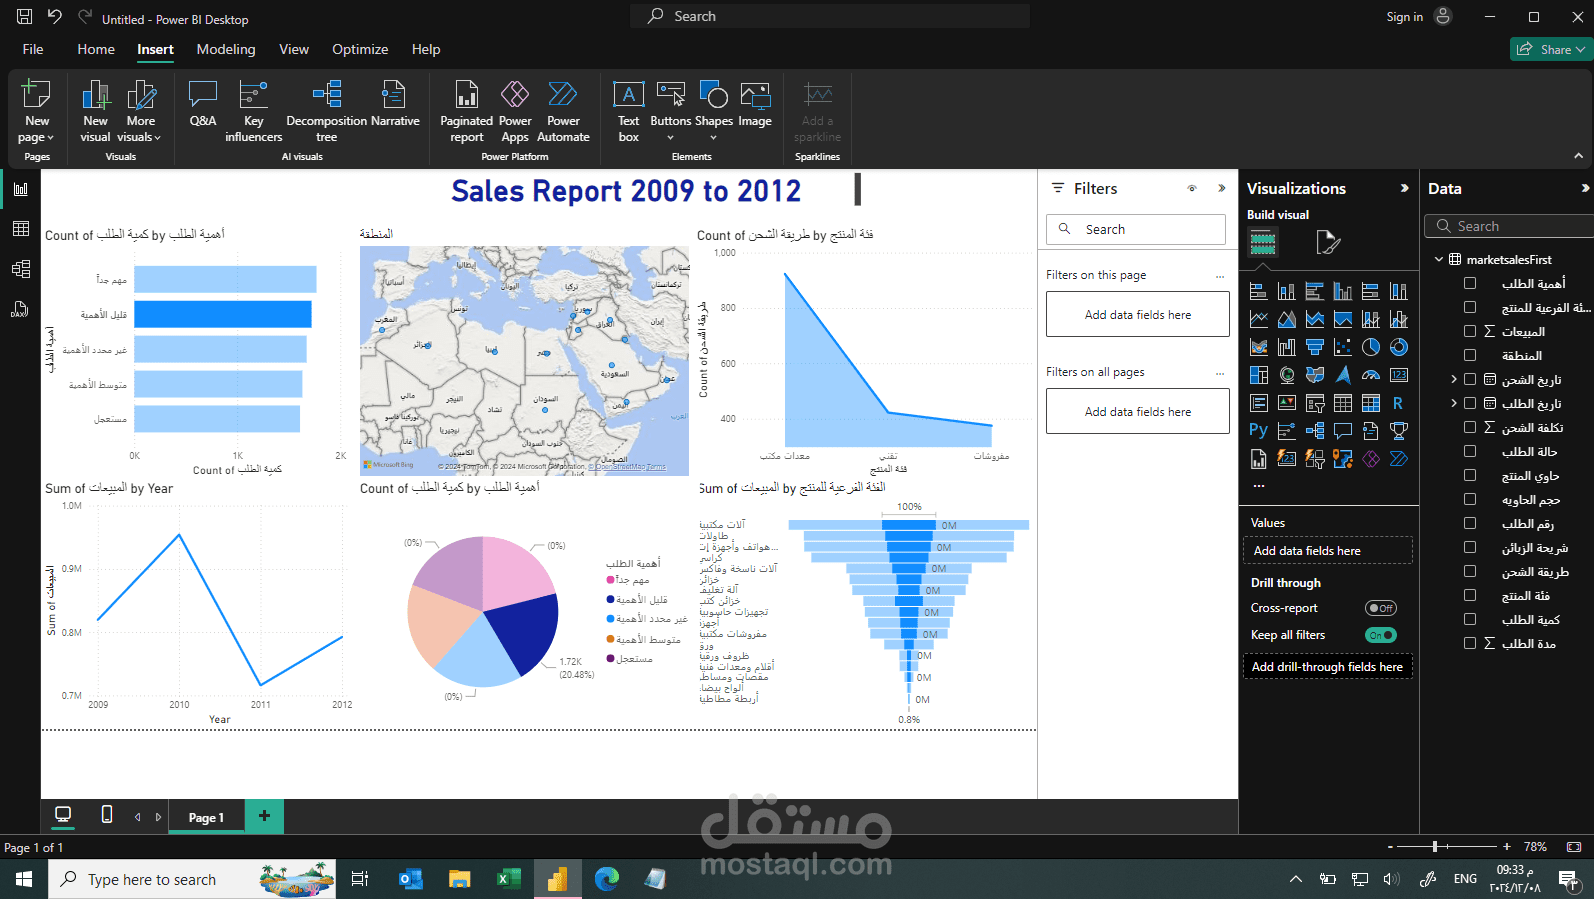This screenshot has height=899, width=1594.
Task: Insert an Image element from ribbon
Action: 755,104
